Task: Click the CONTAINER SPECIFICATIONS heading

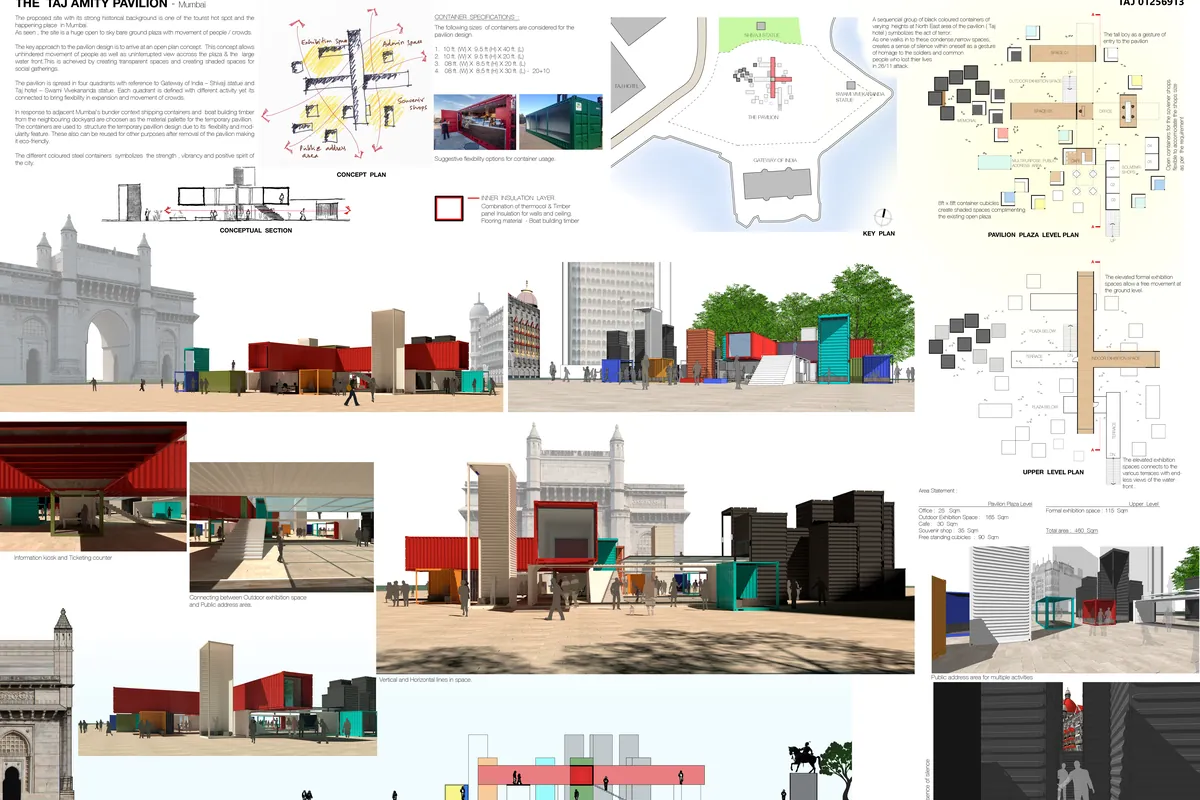Action: point(477,18)
